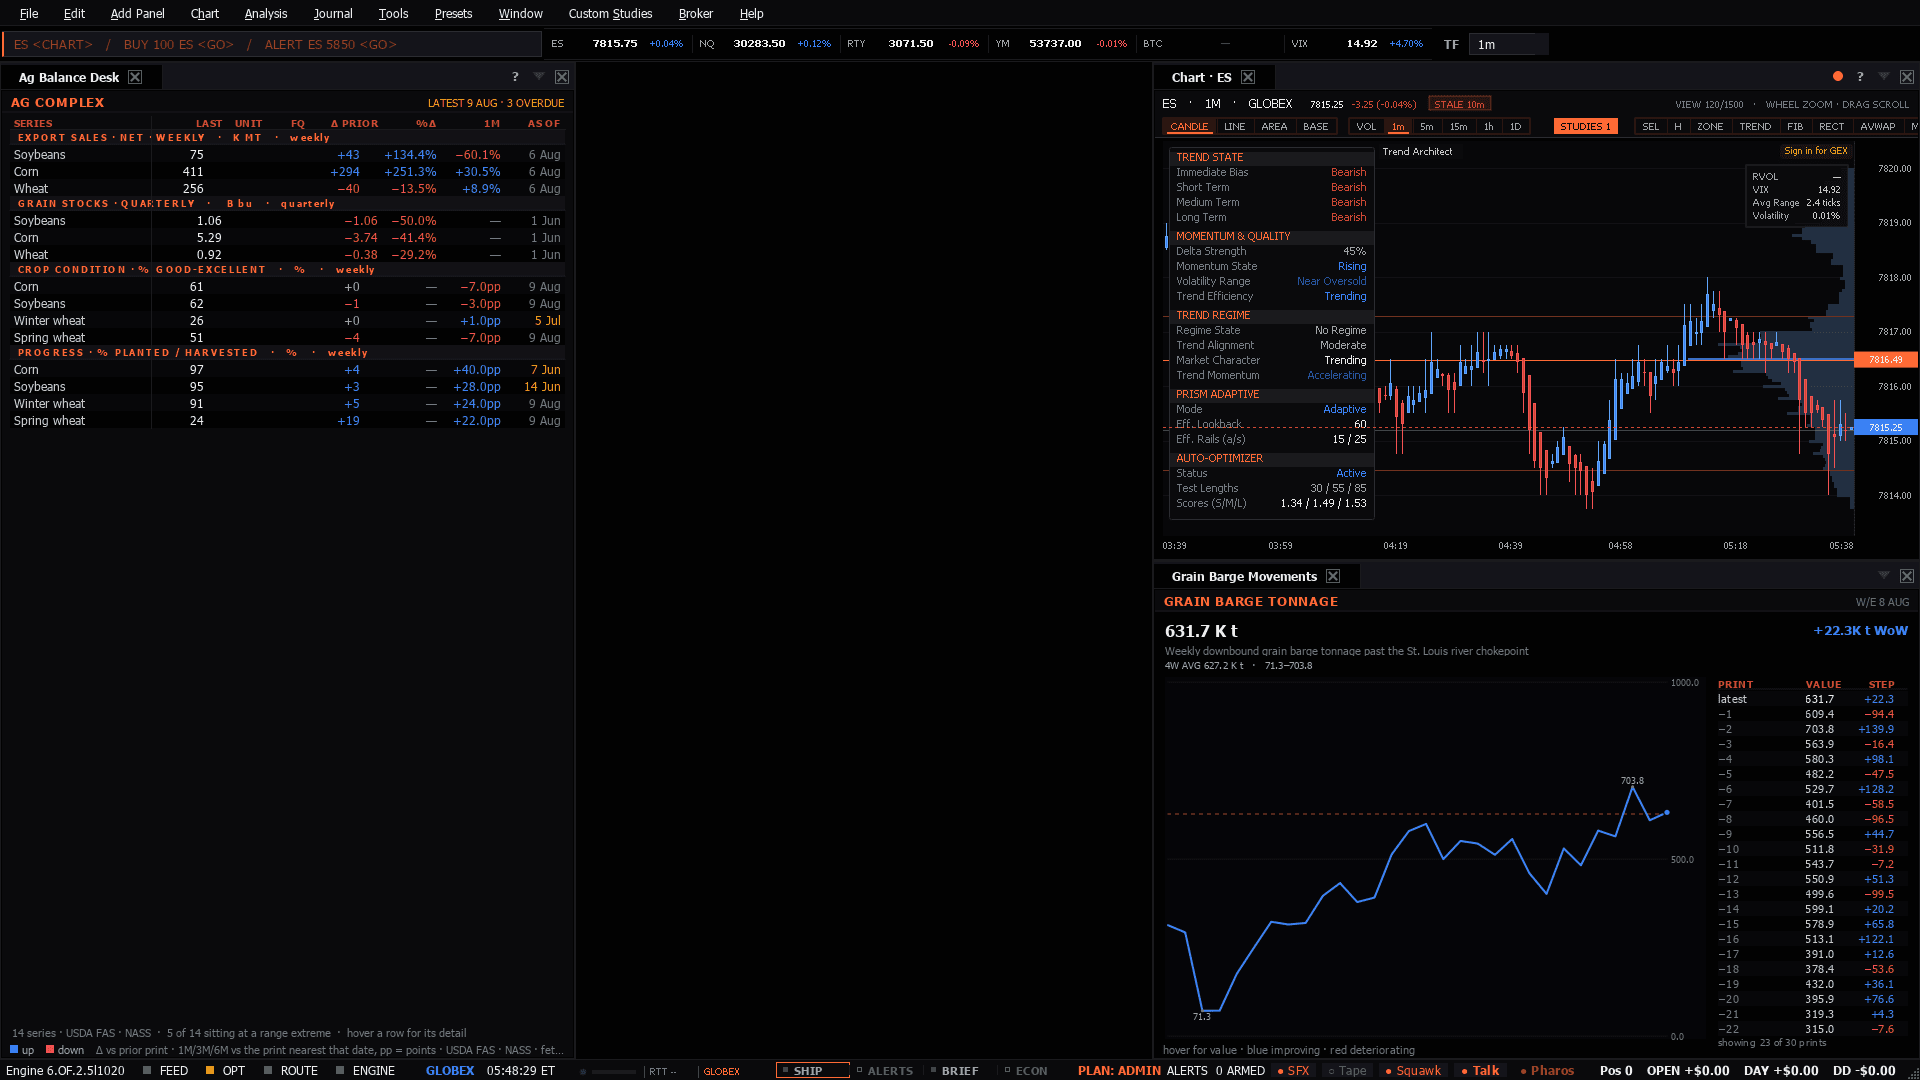Viewport: 1920px width, 1080px height.
Task: Activate the FIB drawing tool
Action: [x=1795, y=127]
